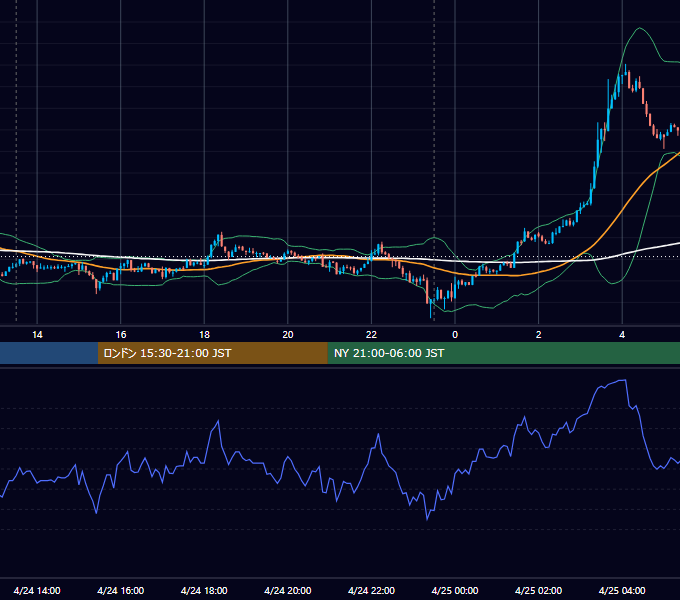The width and height of the screenshot is (680, 600).
Task: Click the '4/25 04:00' date label
Action: pos(622,590)
